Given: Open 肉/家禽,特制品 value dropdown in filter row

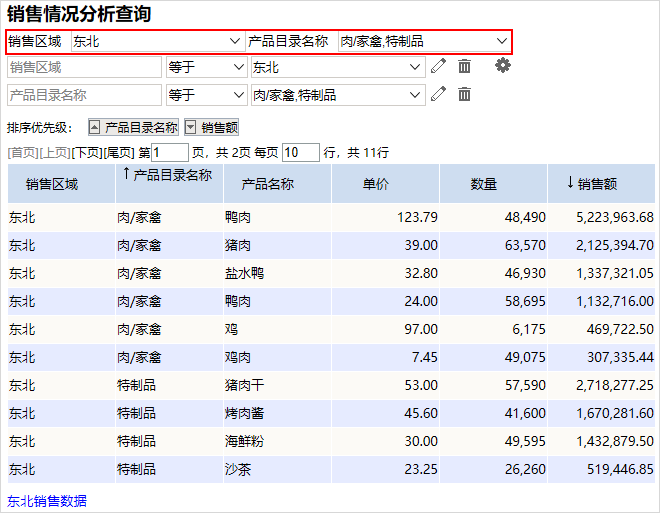Looking at the screenshot, I should click(x=338, y=95).
